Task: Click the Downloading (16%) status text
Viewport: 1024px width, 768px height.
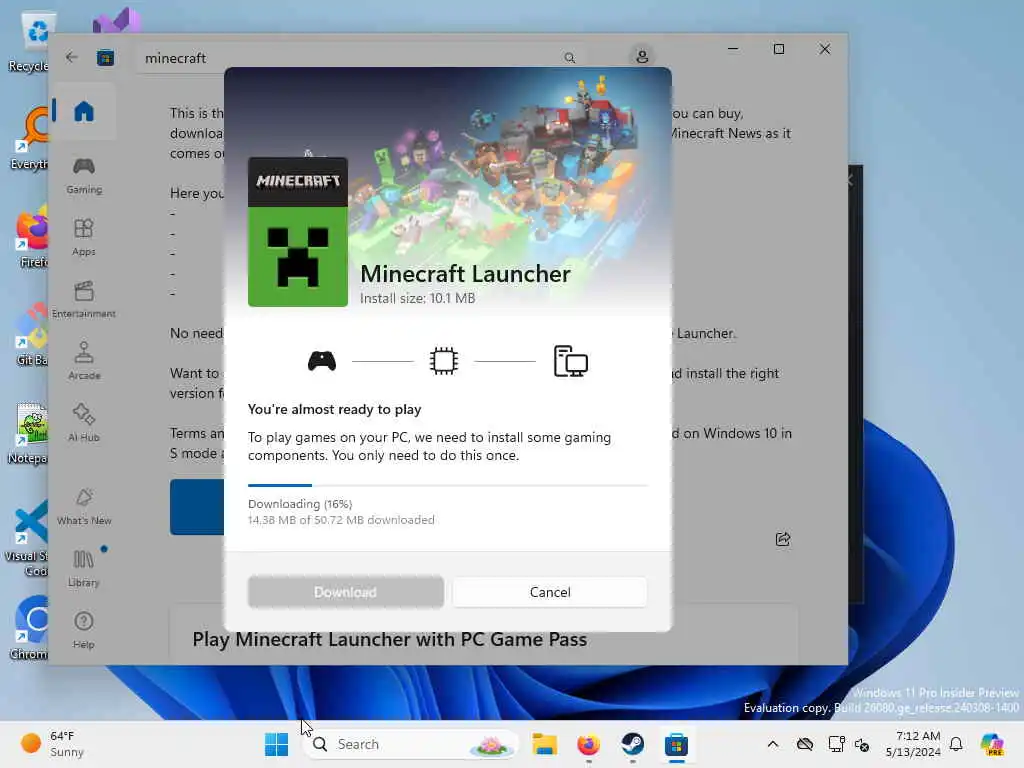Action: (x=300, y=504)
